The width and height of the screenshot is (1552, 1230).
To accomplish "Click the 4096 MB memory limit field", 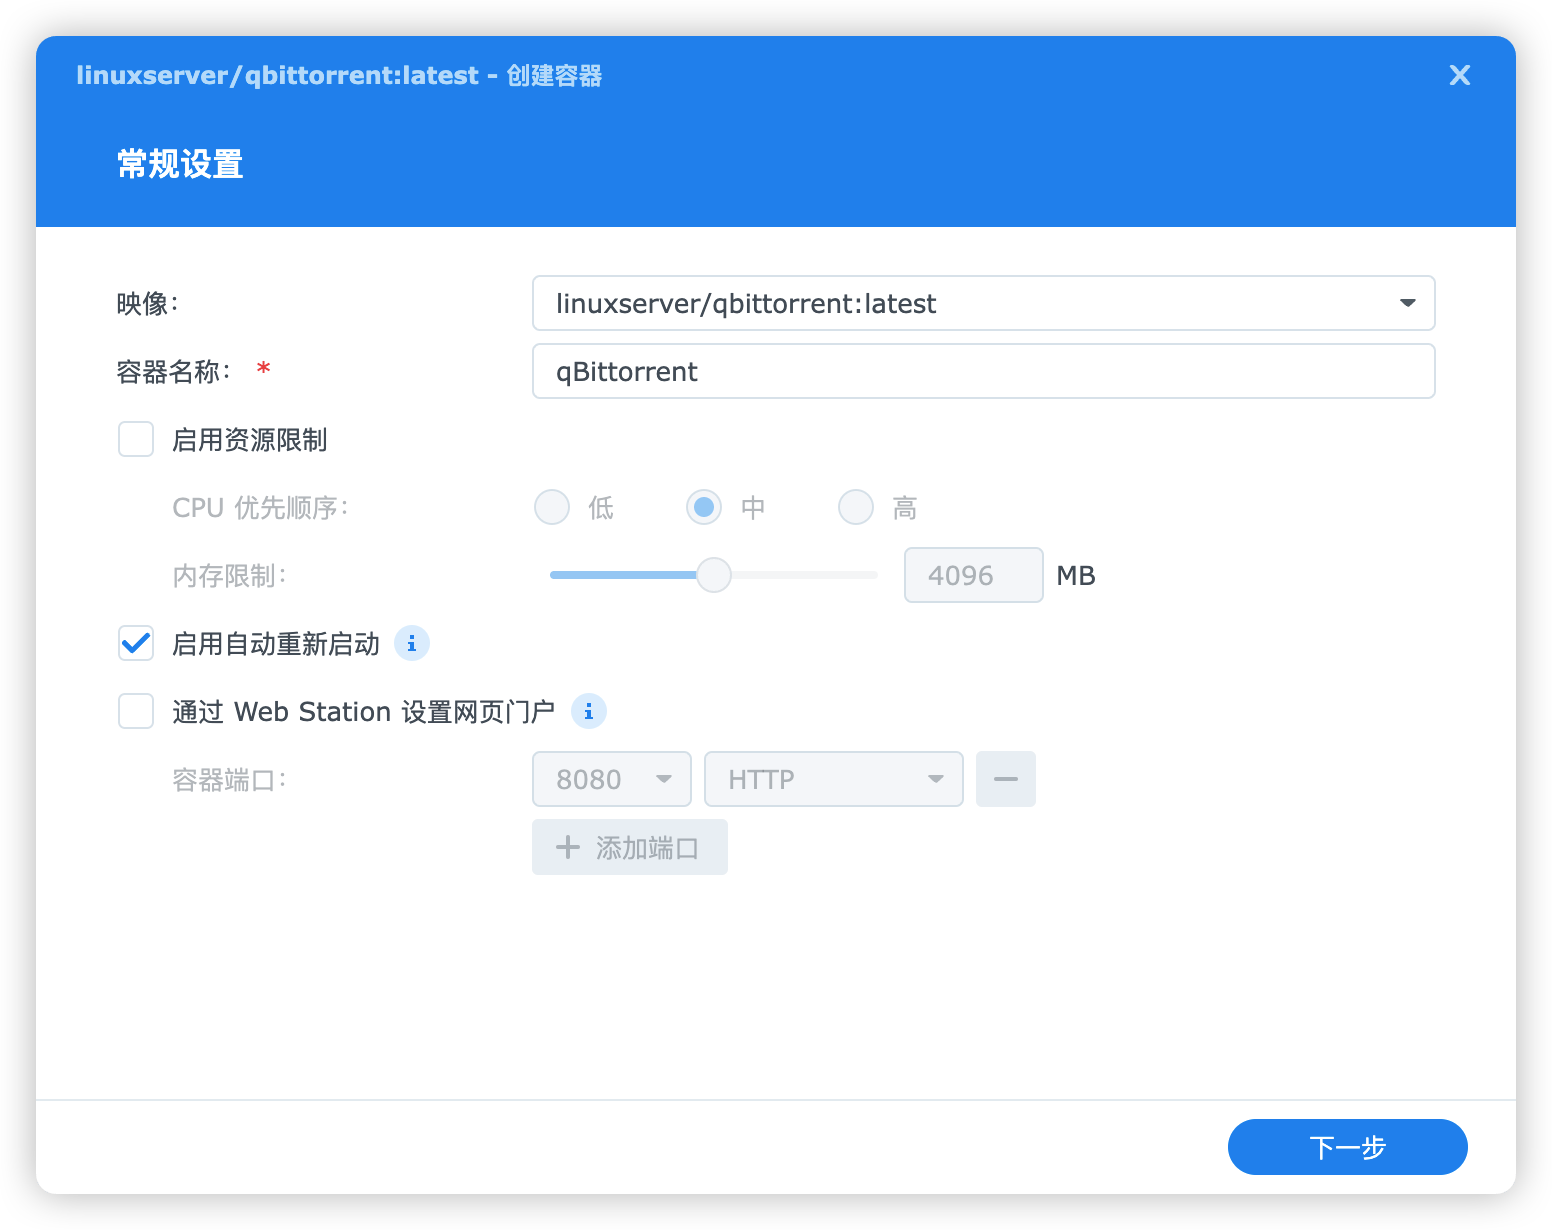I will (972, 575).
